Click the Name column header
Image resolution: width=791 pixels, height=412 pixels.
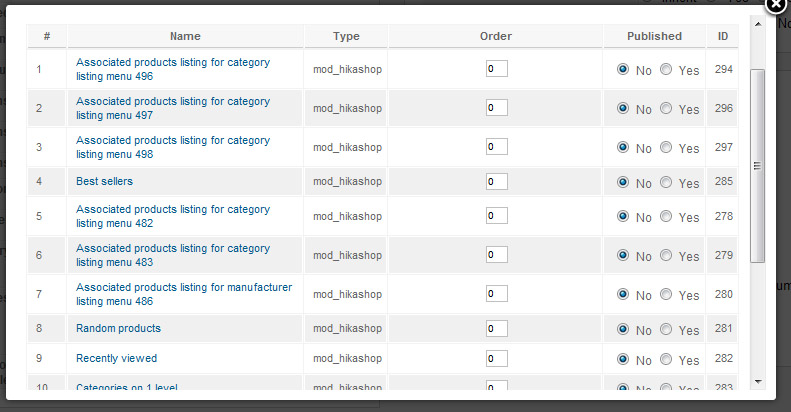185,36
